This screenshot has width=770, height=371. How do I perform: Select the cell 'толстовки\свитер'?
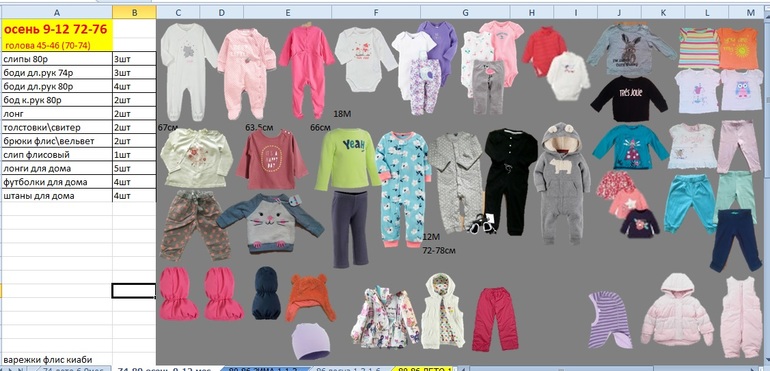(56, 127)
